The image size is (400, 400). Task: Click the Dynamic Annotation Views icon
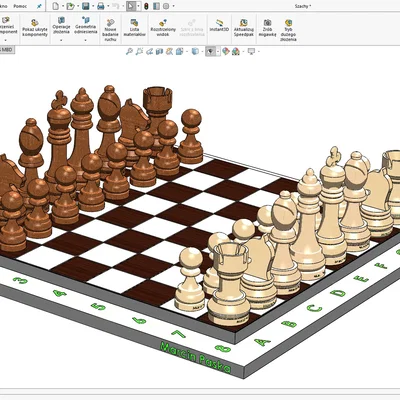click(x=169, y=51)
